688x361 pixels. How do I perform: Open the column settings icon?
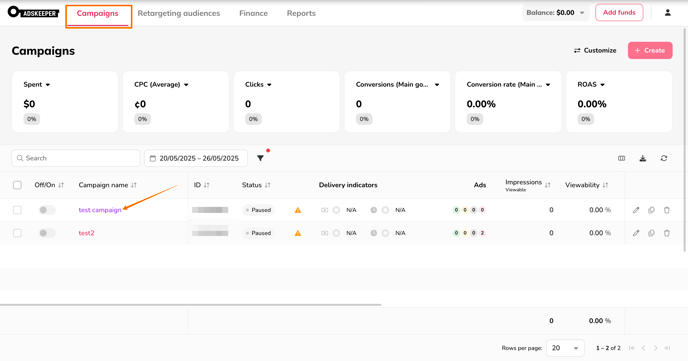[x=621, y=158]
